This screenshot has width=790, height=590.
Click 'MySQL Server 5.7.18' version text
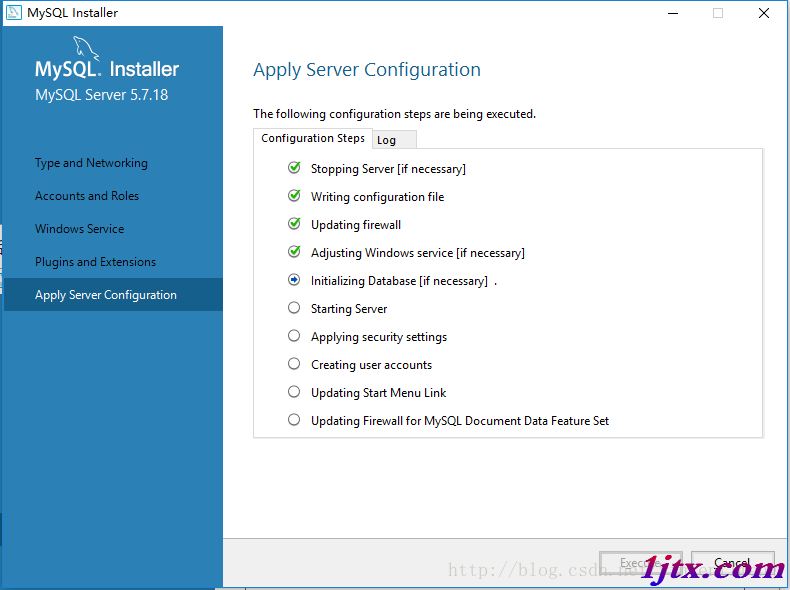click(101, 95)
